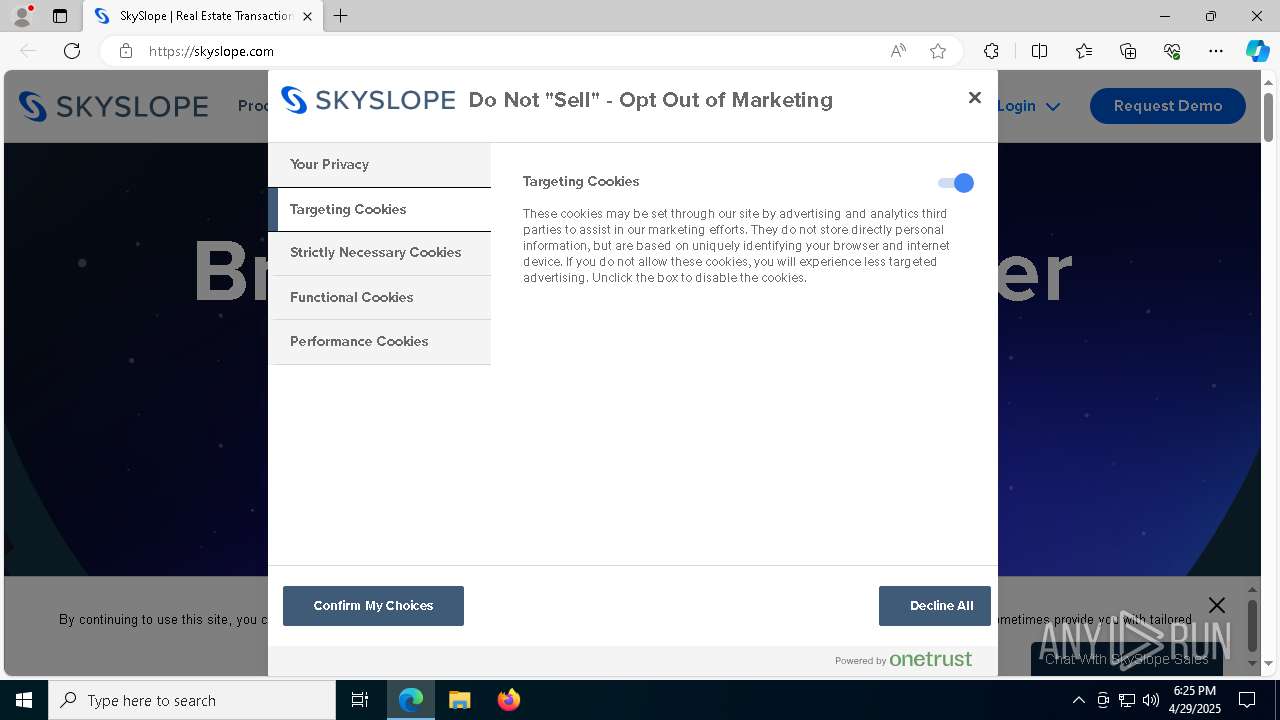Close the SkySlope browser tab
This screenshot has height=720, width=1280.
pos(307,16)
